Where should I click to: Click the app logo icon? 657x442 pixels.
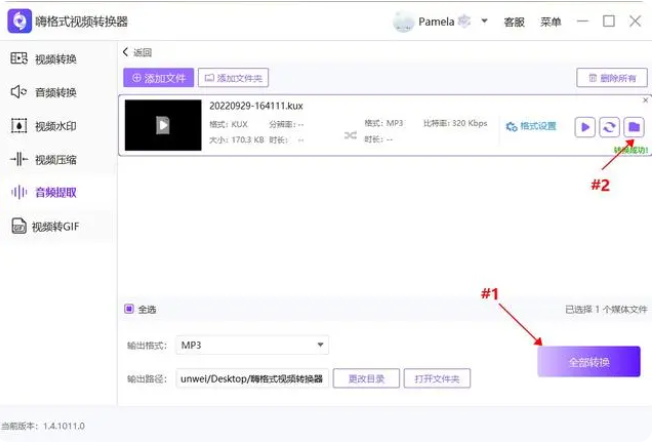19,21
